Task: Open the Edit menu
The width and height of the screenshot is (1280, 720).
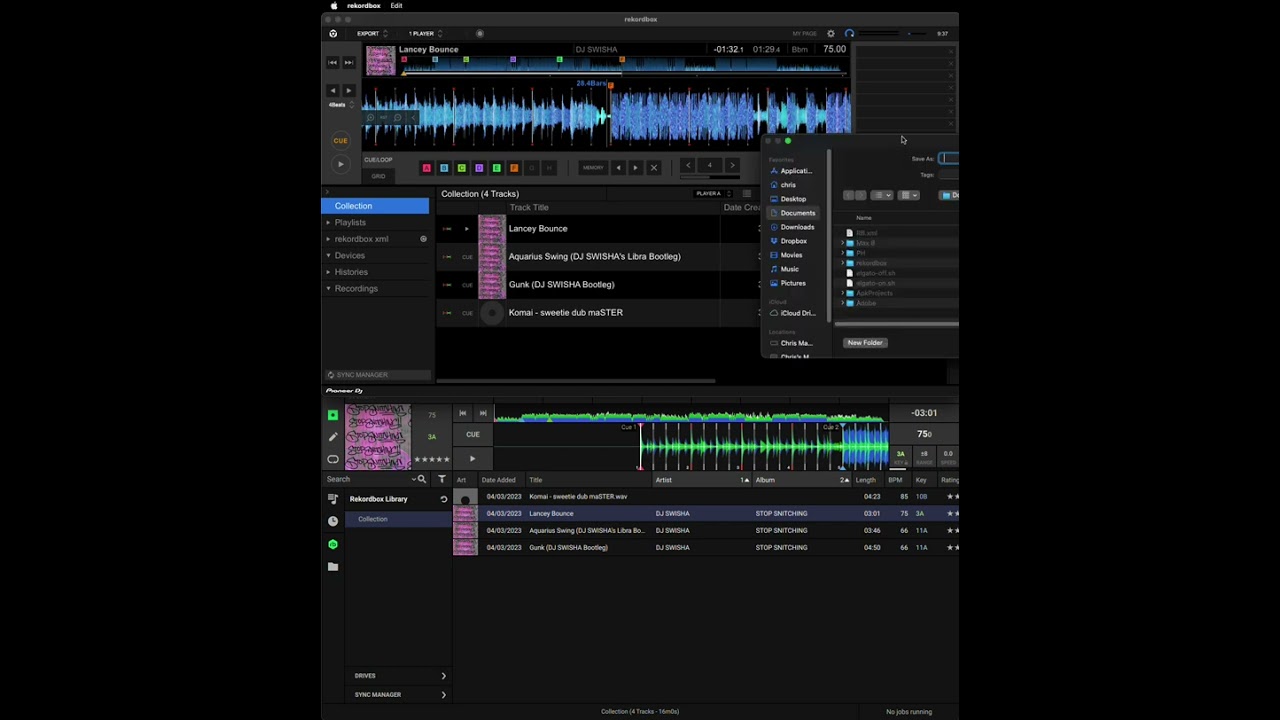Action: 396,6
